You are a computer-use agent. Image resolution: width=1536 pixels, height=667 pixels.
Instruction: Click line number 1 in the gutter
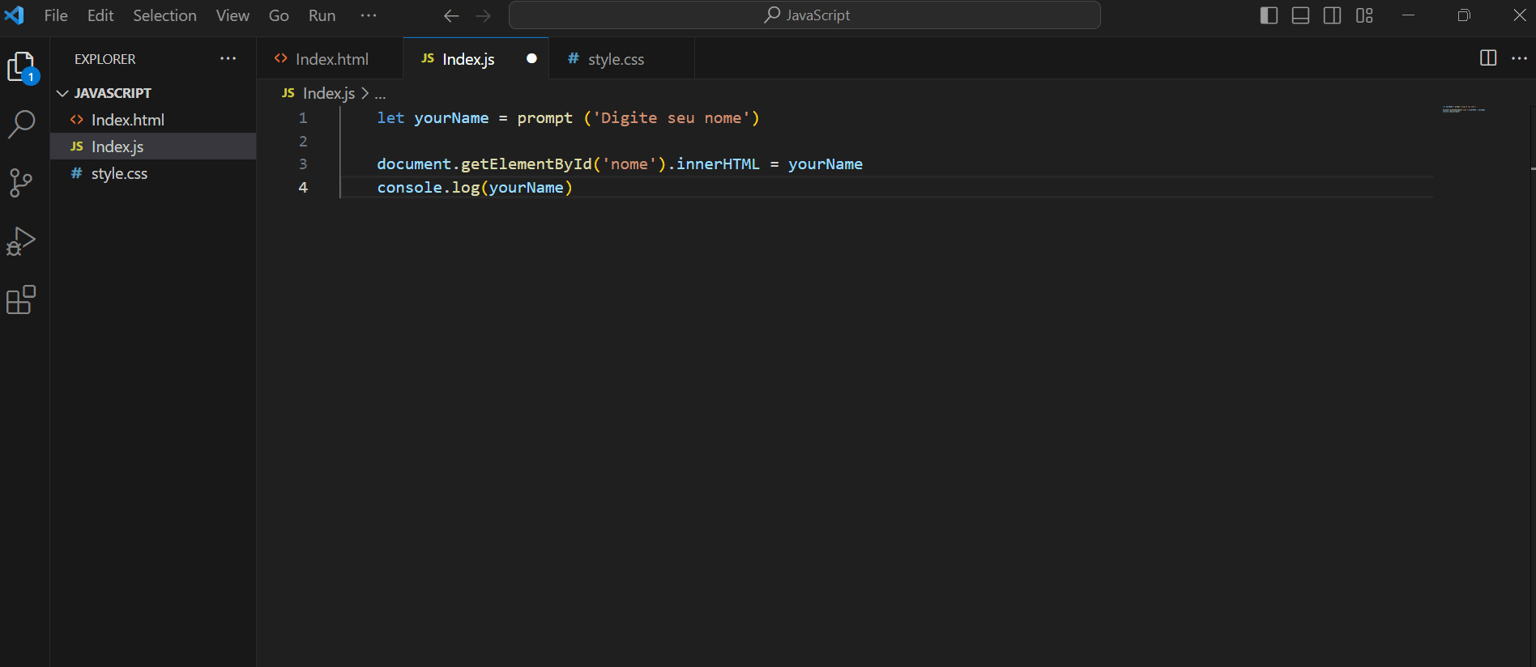point(303,118)
